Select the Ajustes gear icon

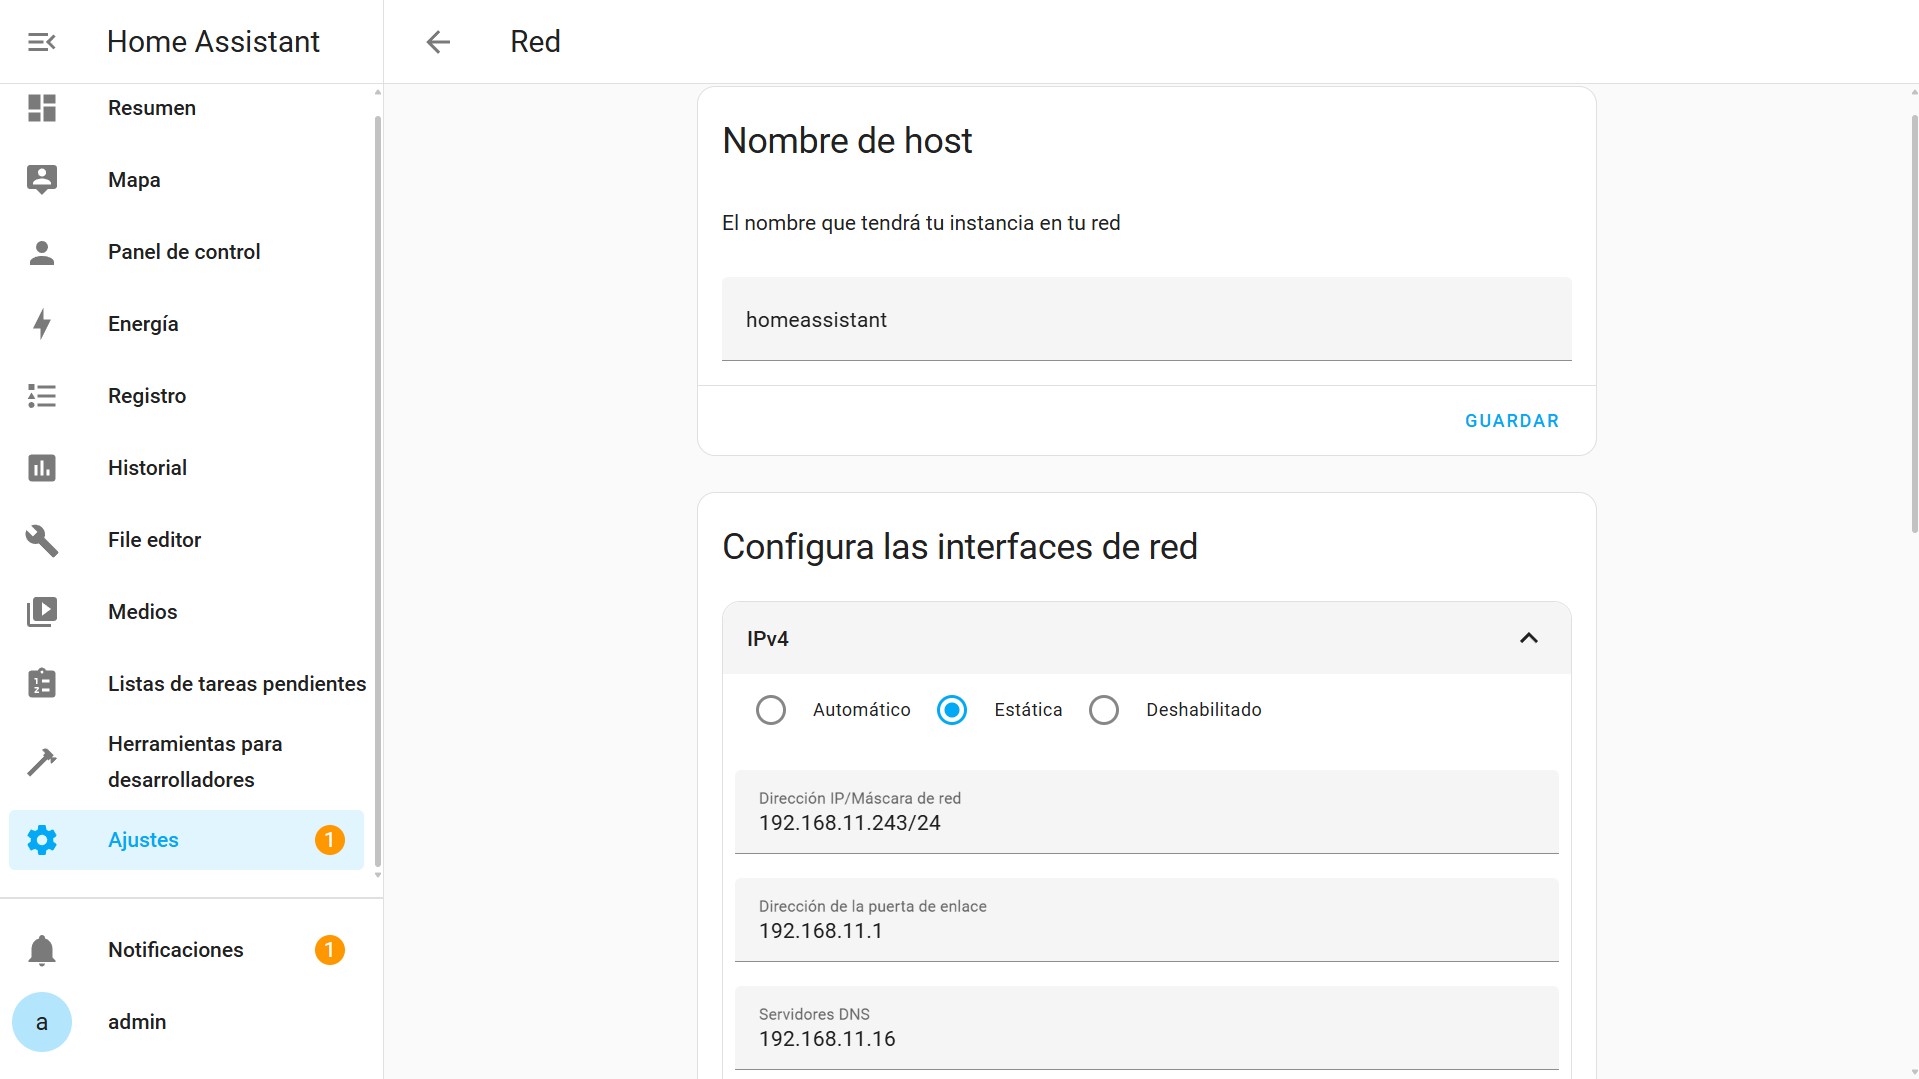tap(41, 840)
